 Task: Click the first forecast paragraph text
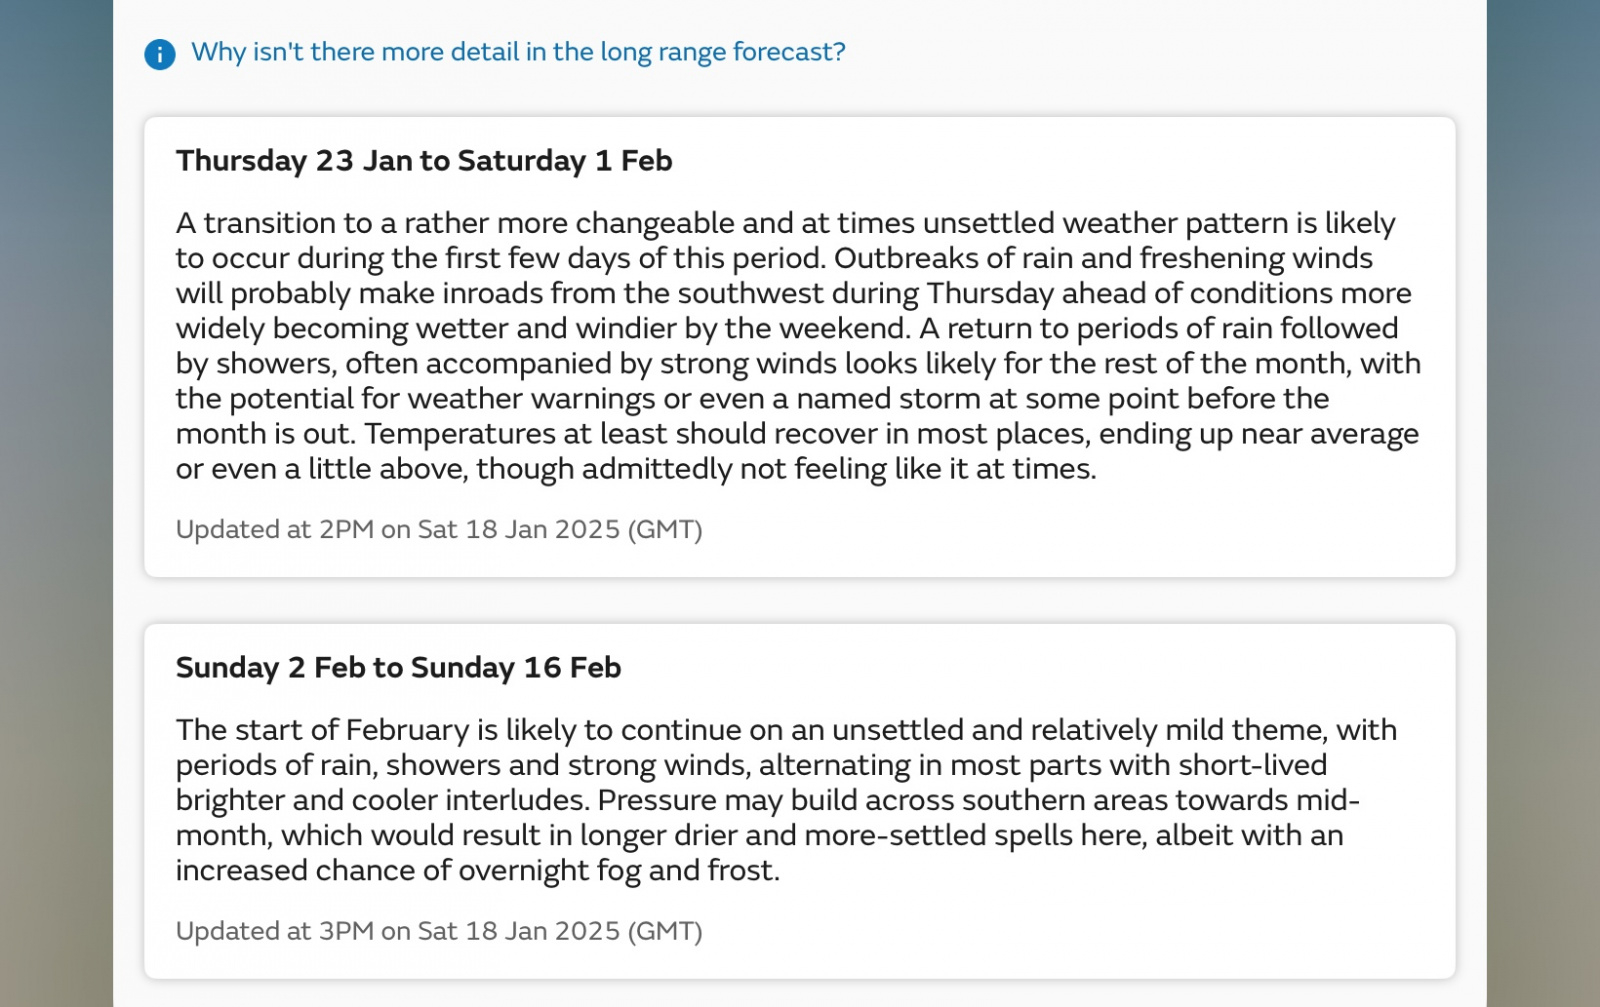(x=798, y=346)
